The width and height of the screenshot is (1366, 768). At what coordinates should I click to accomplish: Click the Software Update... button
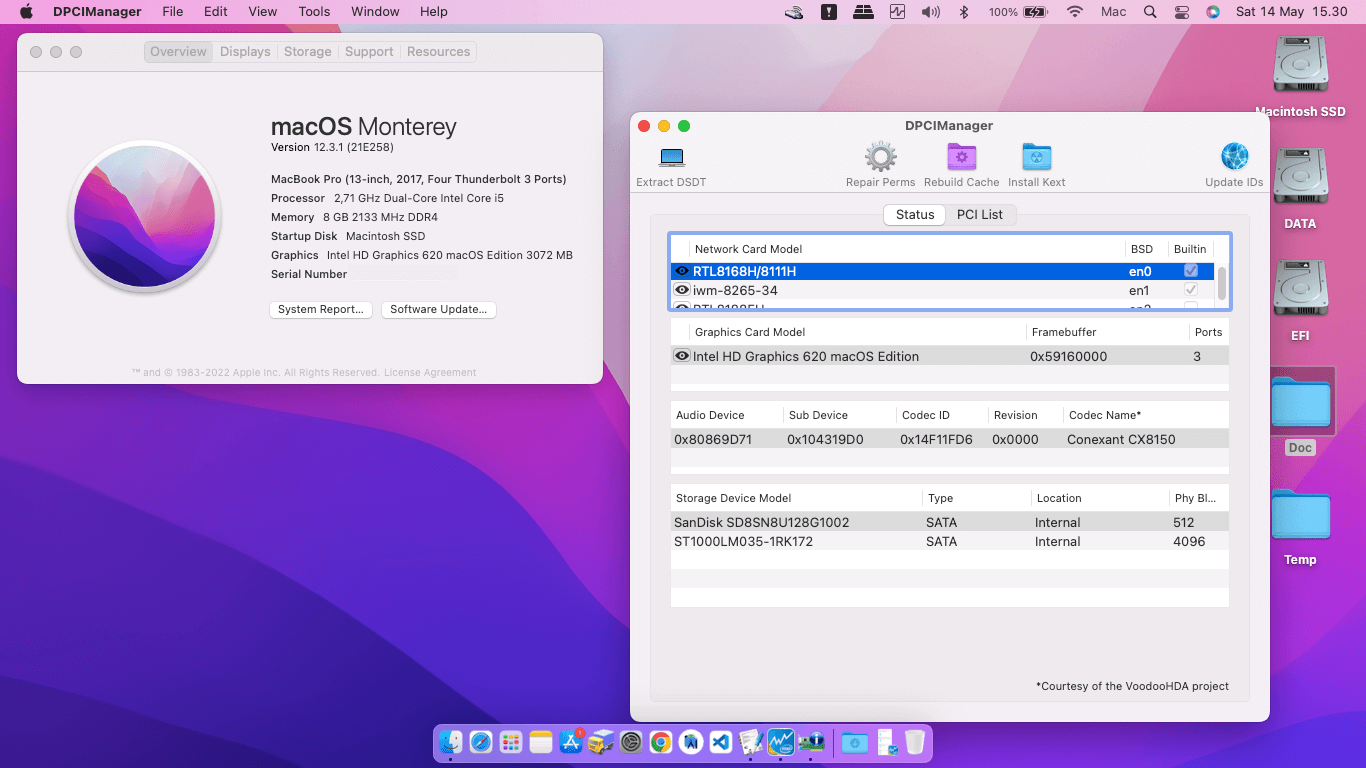tap(439, 310)
